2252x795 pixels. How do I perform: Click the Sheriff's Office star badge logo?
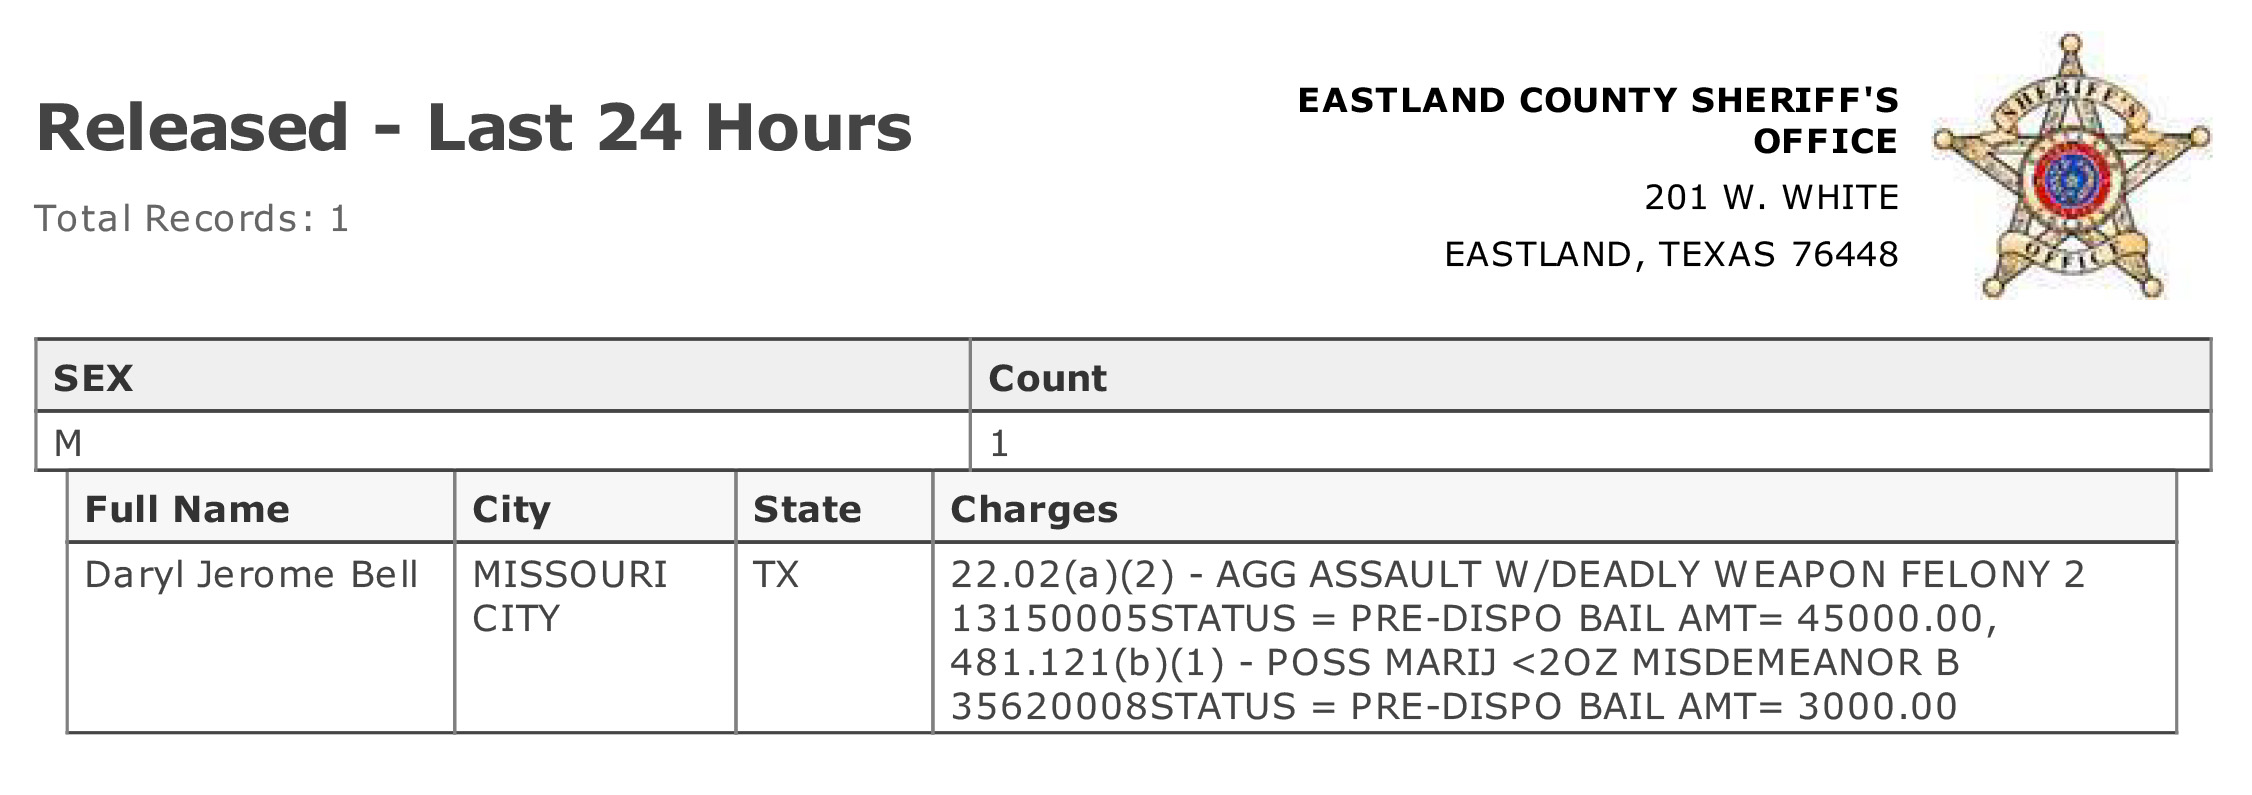point(2072,167)
